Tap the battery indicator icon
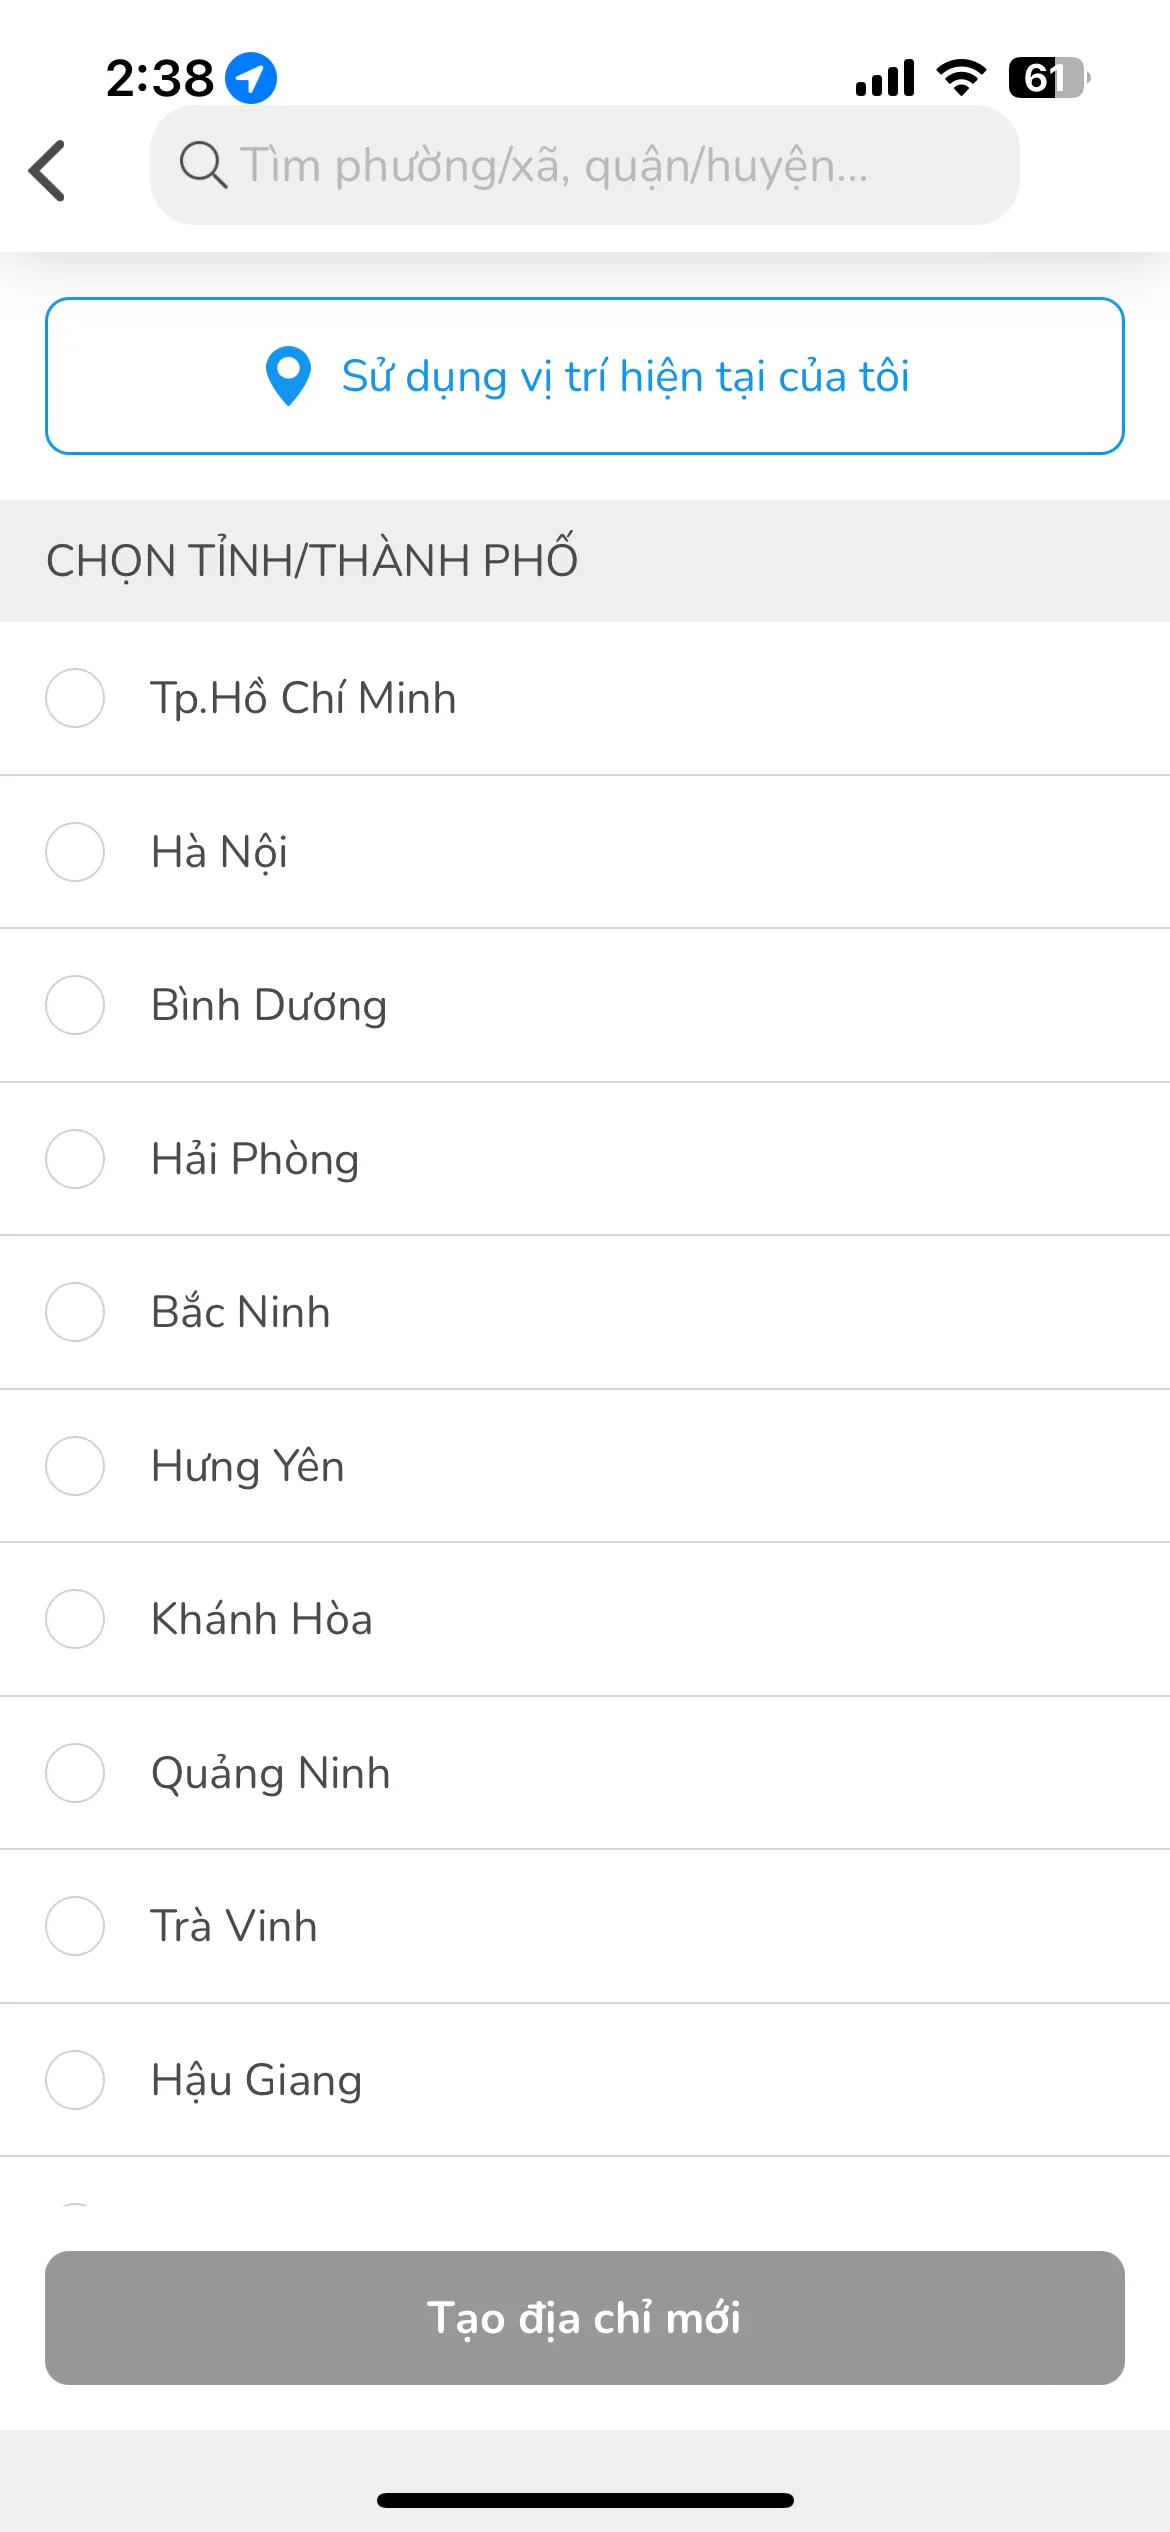Image resolution: width=1170 pixels, height=2532 pixels. [x=1048, y=78]
